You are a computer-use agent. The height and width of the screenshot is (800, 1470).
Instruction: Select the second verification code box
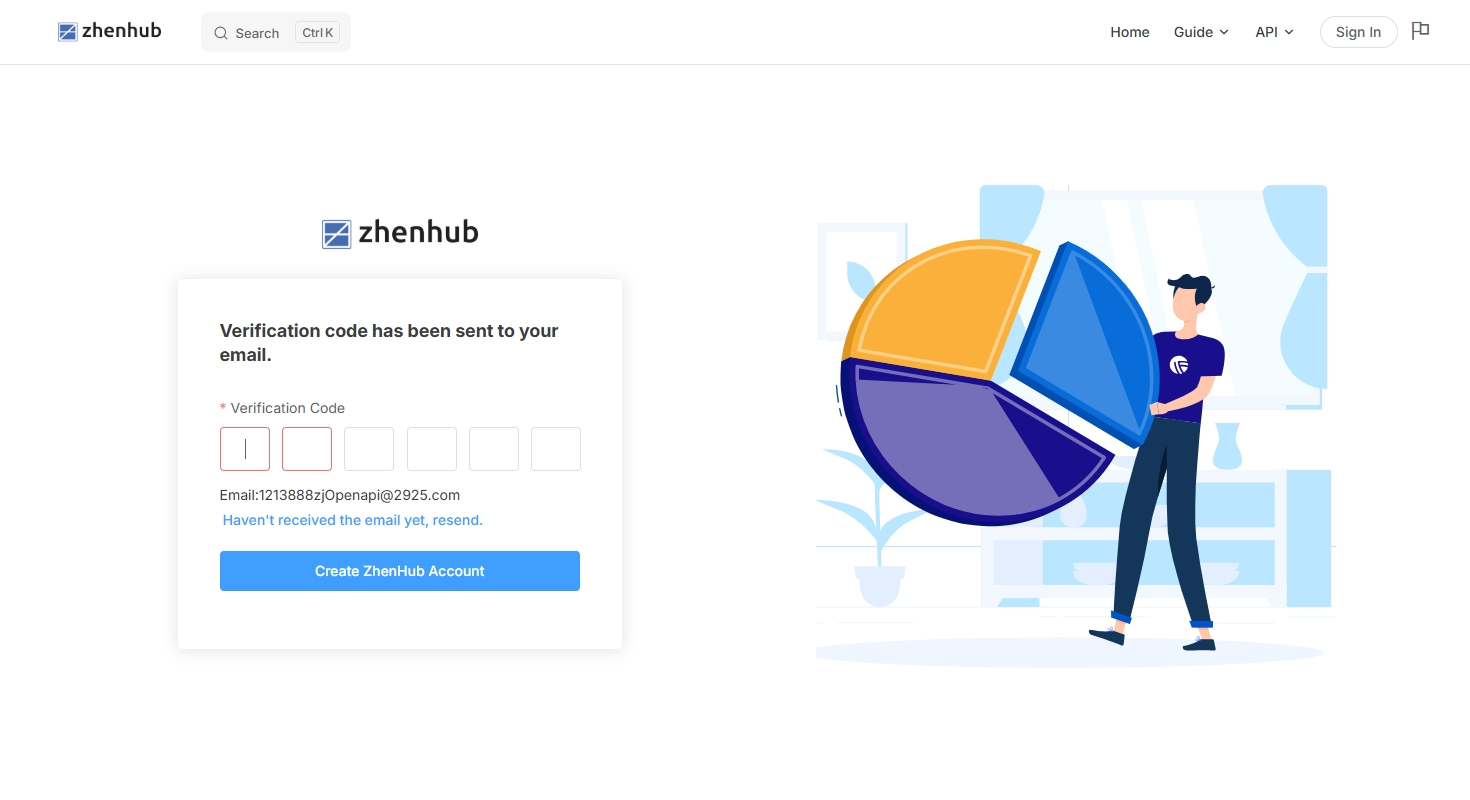pyautogui.click(x=307, y=449)
